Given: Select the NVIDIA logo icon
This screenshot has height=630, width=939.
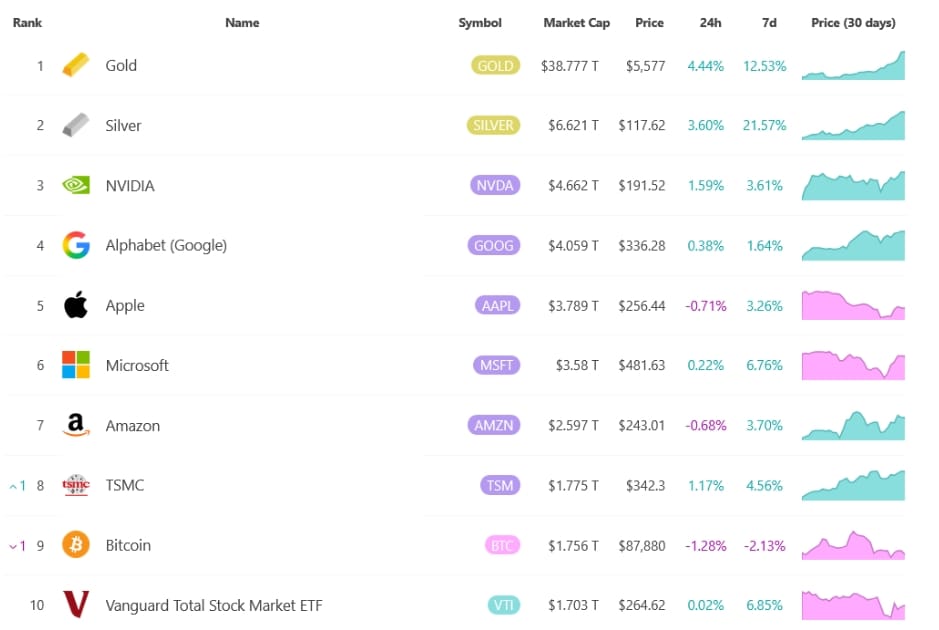Looking at the screenshot, I should click(76, 186).
